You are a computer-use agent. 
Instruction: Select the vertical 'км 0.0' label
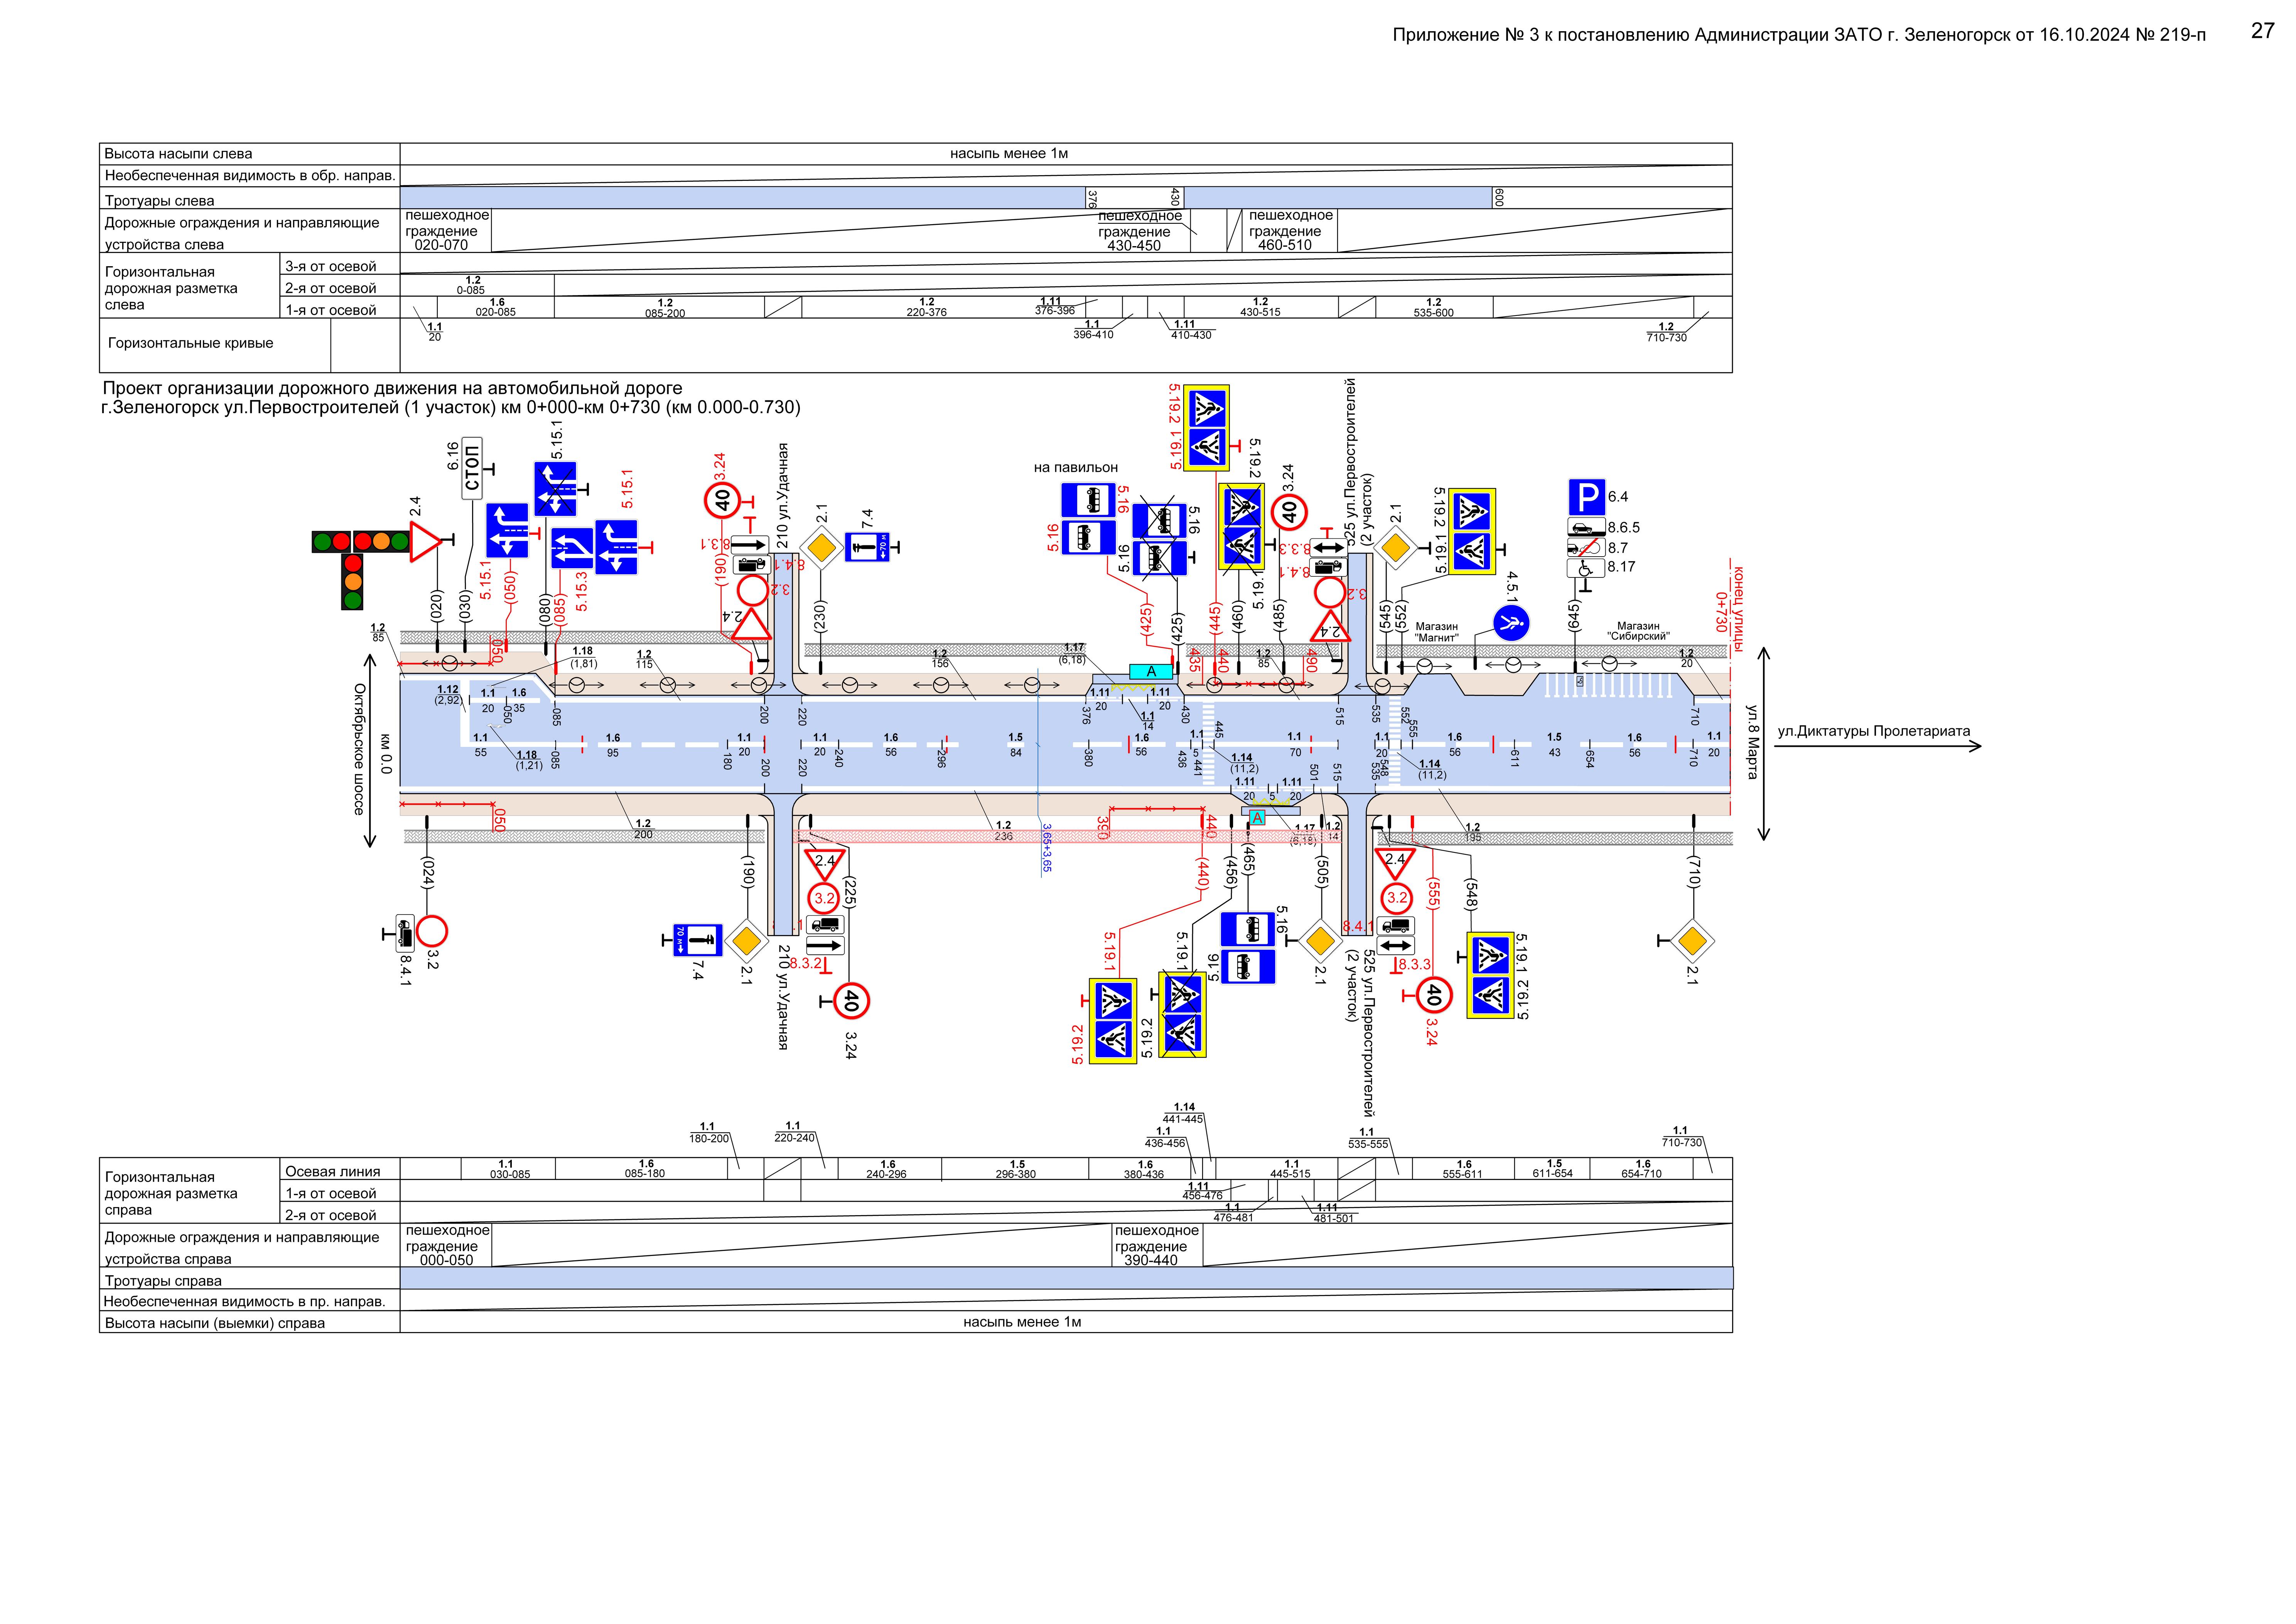(386, 754)
